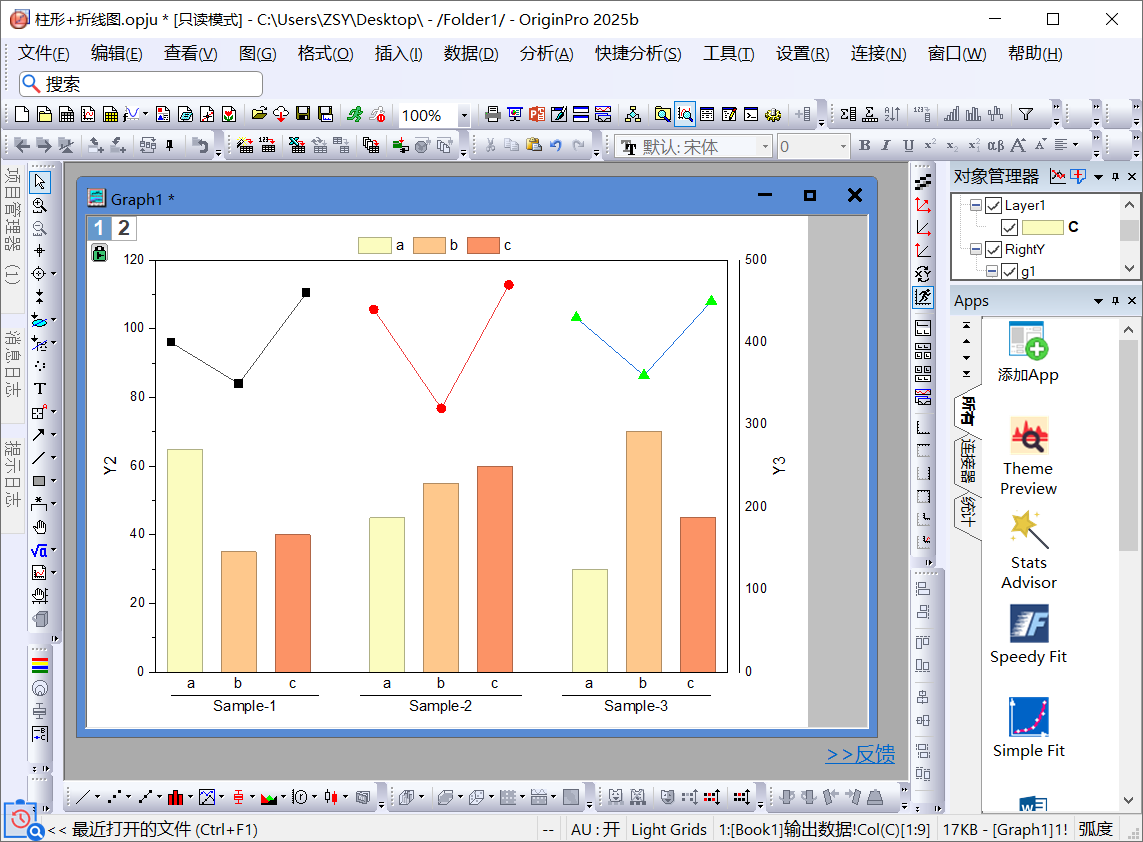Viewport: 1143px width, 842px height.
Task: Open the 分析(A) menu
Action: point(546,54)
